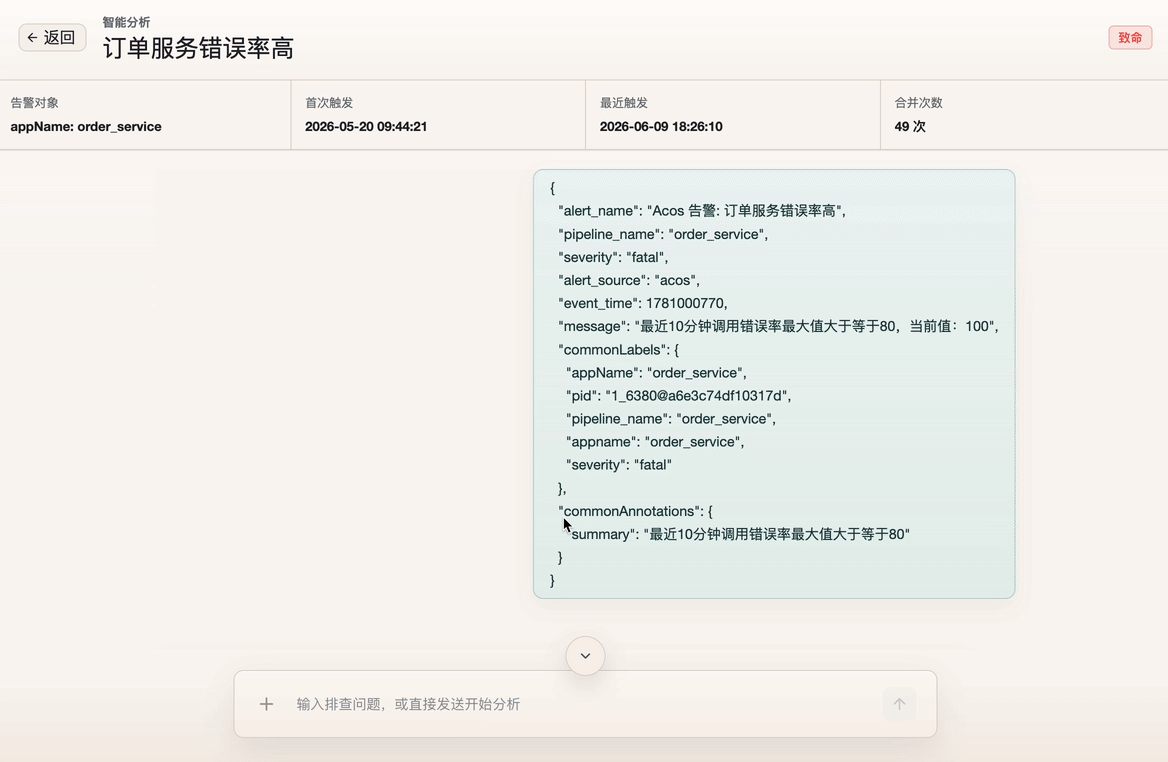Click the "appName": "order_service" line
The width and height of the screenshot is (1168, 762).
point(656,372)
